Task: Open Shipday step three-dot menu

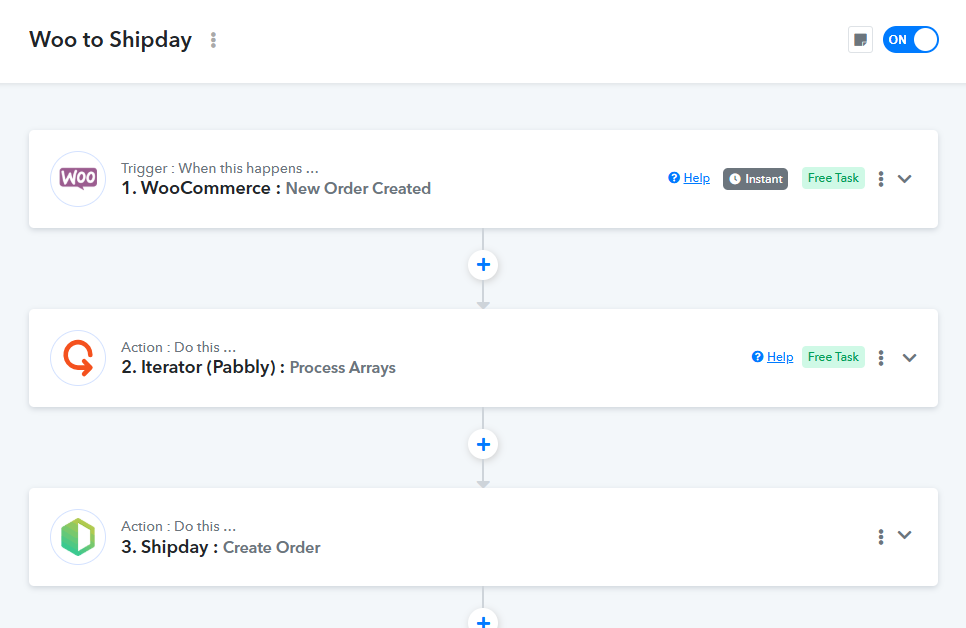Action: pos(881,537)
